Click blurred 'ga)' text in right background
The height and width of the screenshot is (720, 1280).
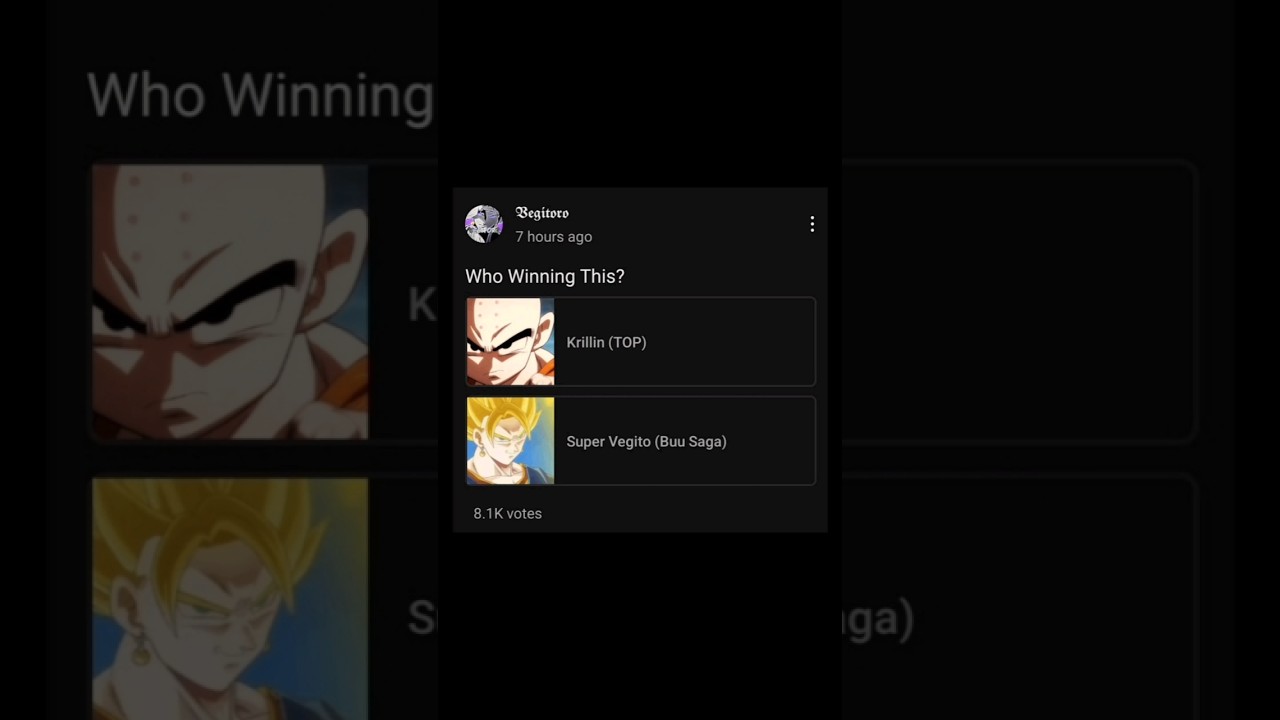(878, 619)
